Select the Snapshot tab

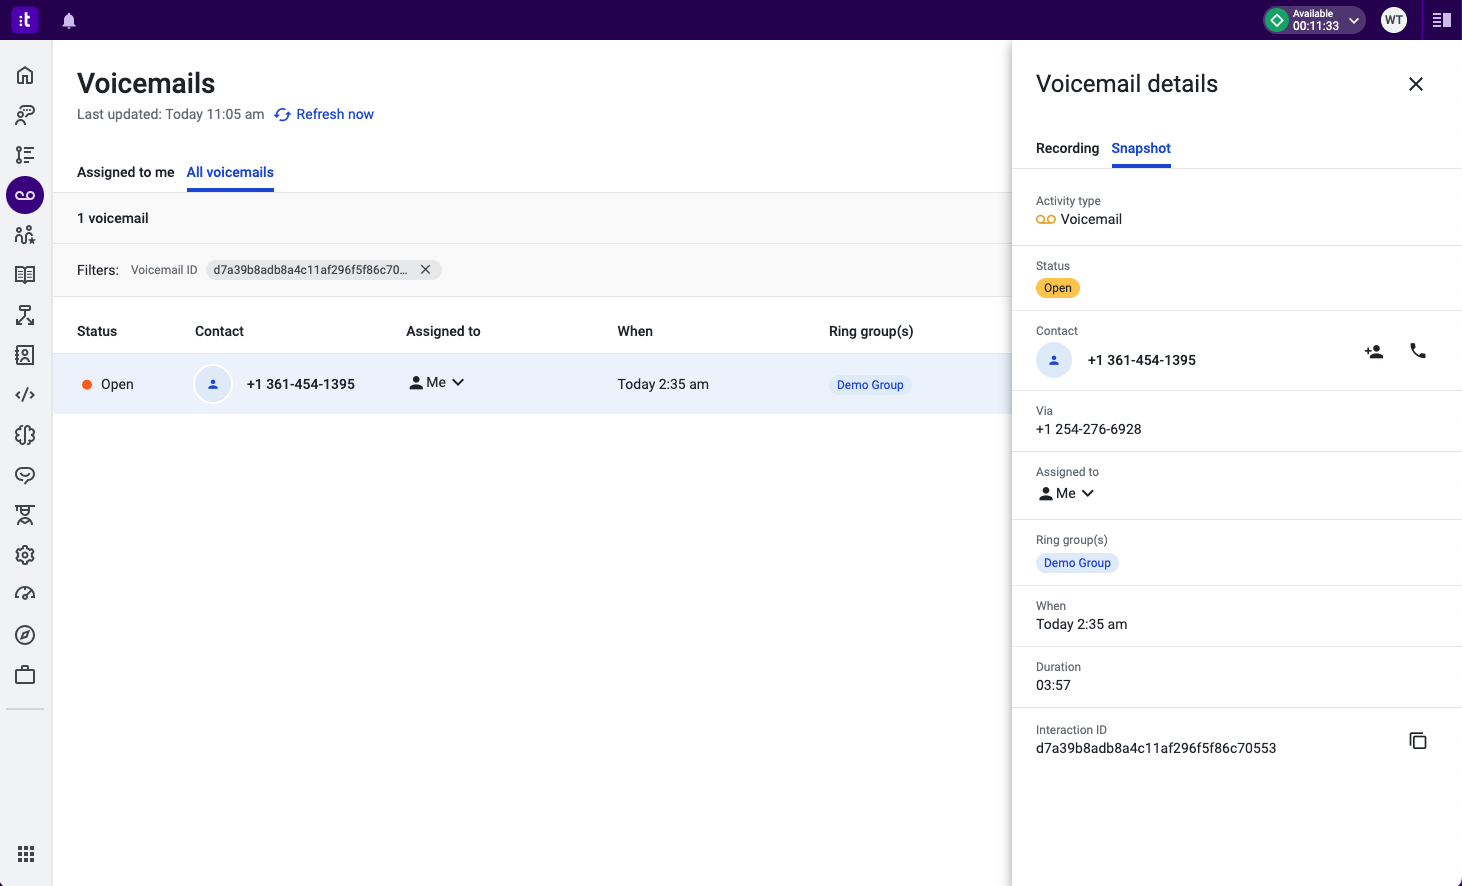tap(1141, 148)
